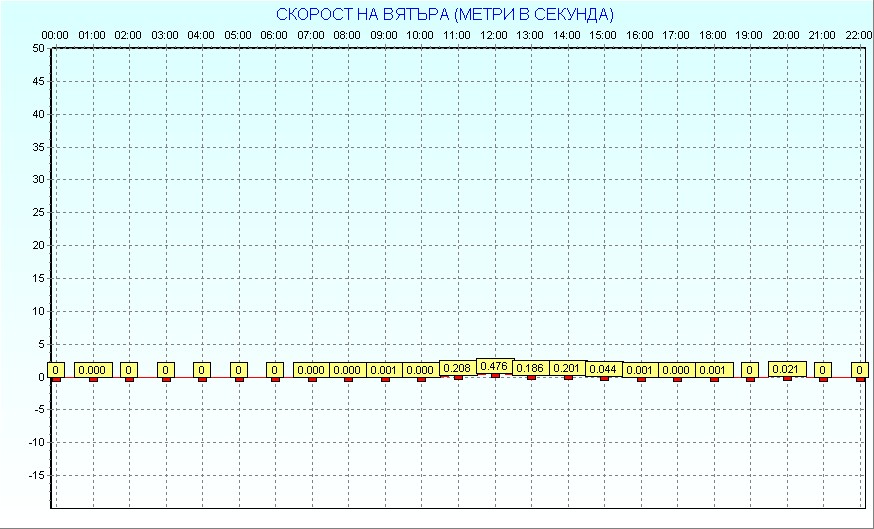Click the red data marker below 0.021
Image resolution: width=874 pixels, height=529 pixels.
click(x=786, y=378)
